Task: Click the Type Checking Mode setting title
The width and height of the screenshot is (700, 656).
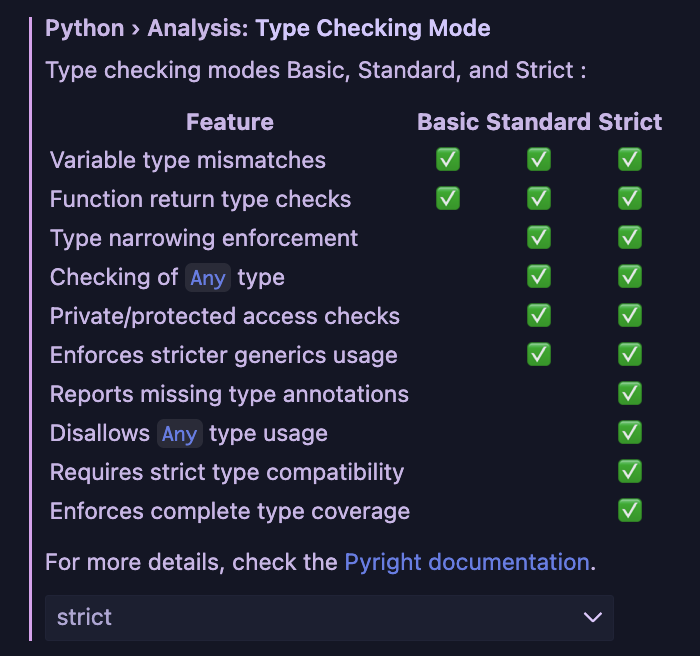Action: pos(268,27)
